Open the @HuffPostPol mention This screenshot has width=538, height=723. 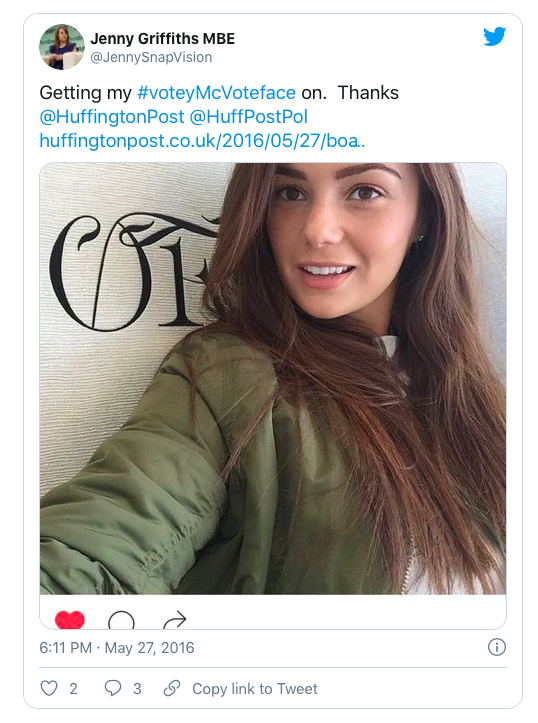(248, 117)
